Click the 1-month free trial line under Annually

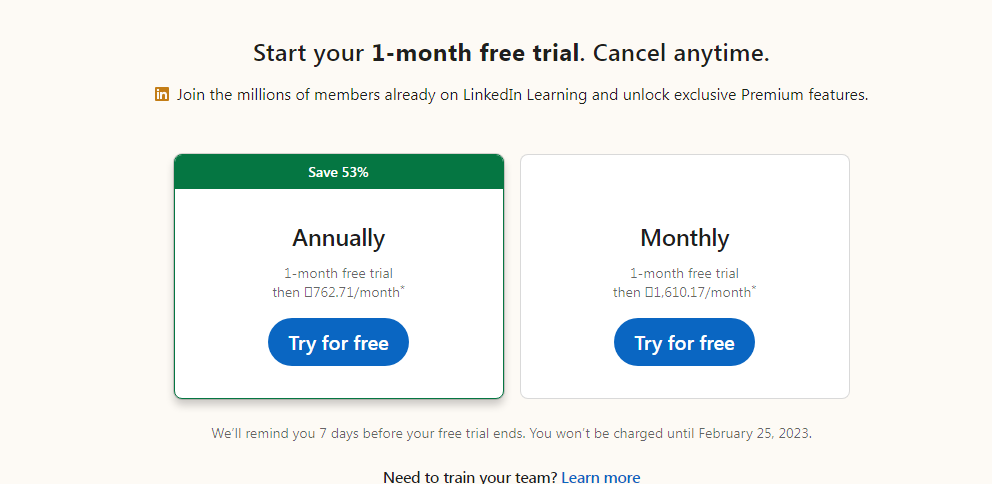338,274
